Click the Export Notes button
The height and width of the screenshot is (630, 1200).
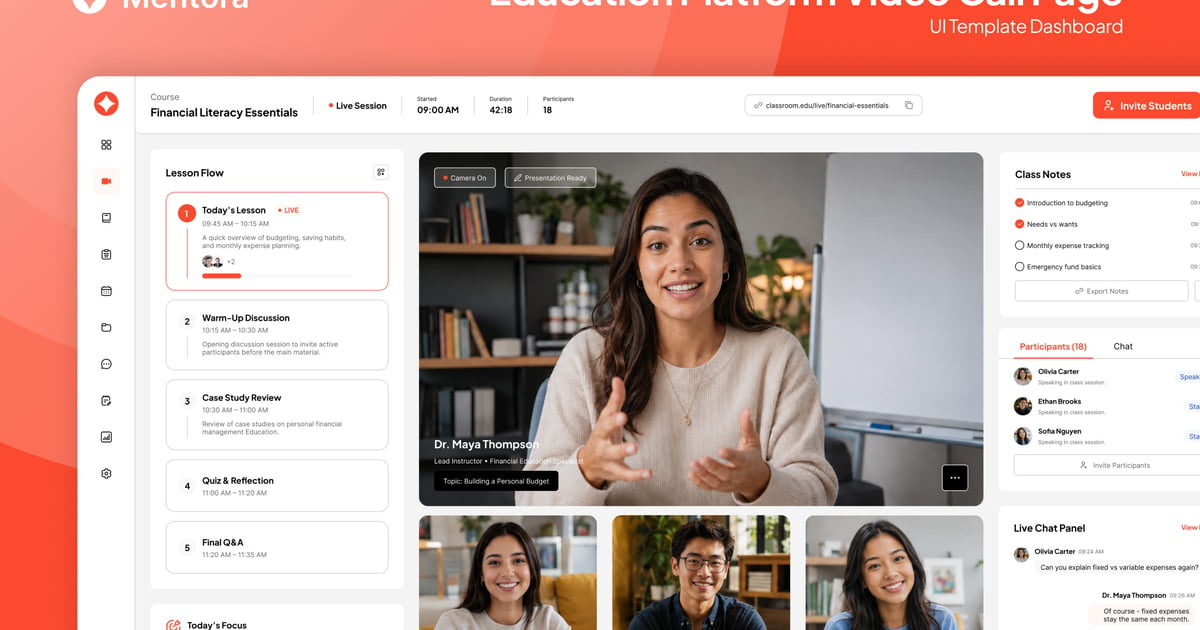pyautogui.click(x=1101, y=291)
